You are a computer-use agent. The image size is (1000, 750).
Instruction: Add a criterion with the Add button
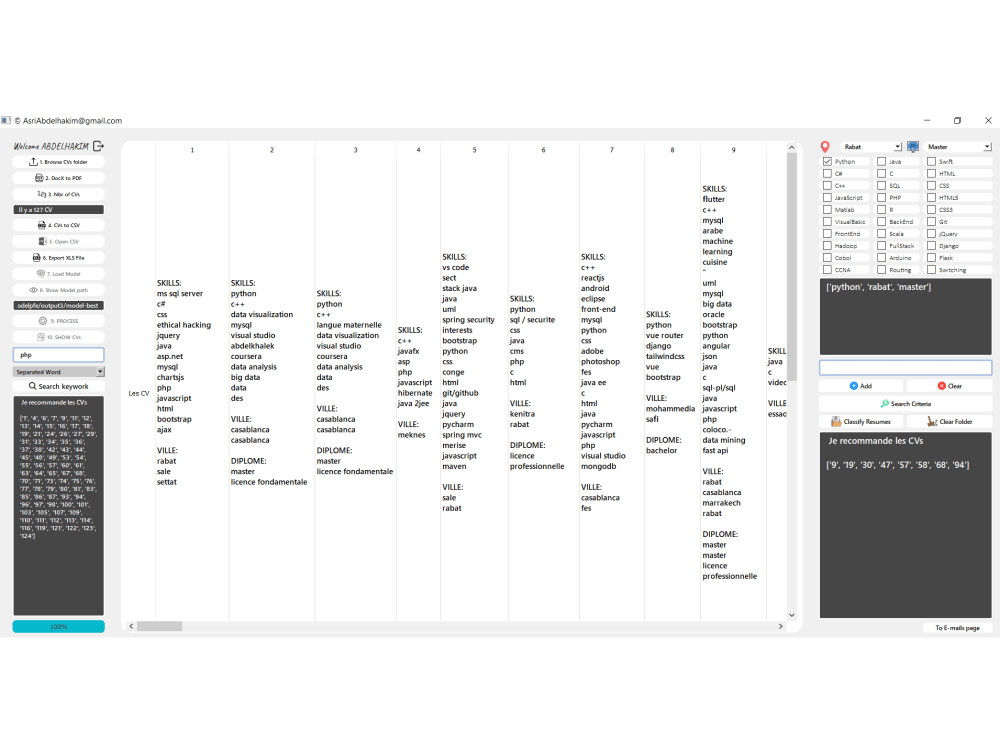(x=860, y=386)
